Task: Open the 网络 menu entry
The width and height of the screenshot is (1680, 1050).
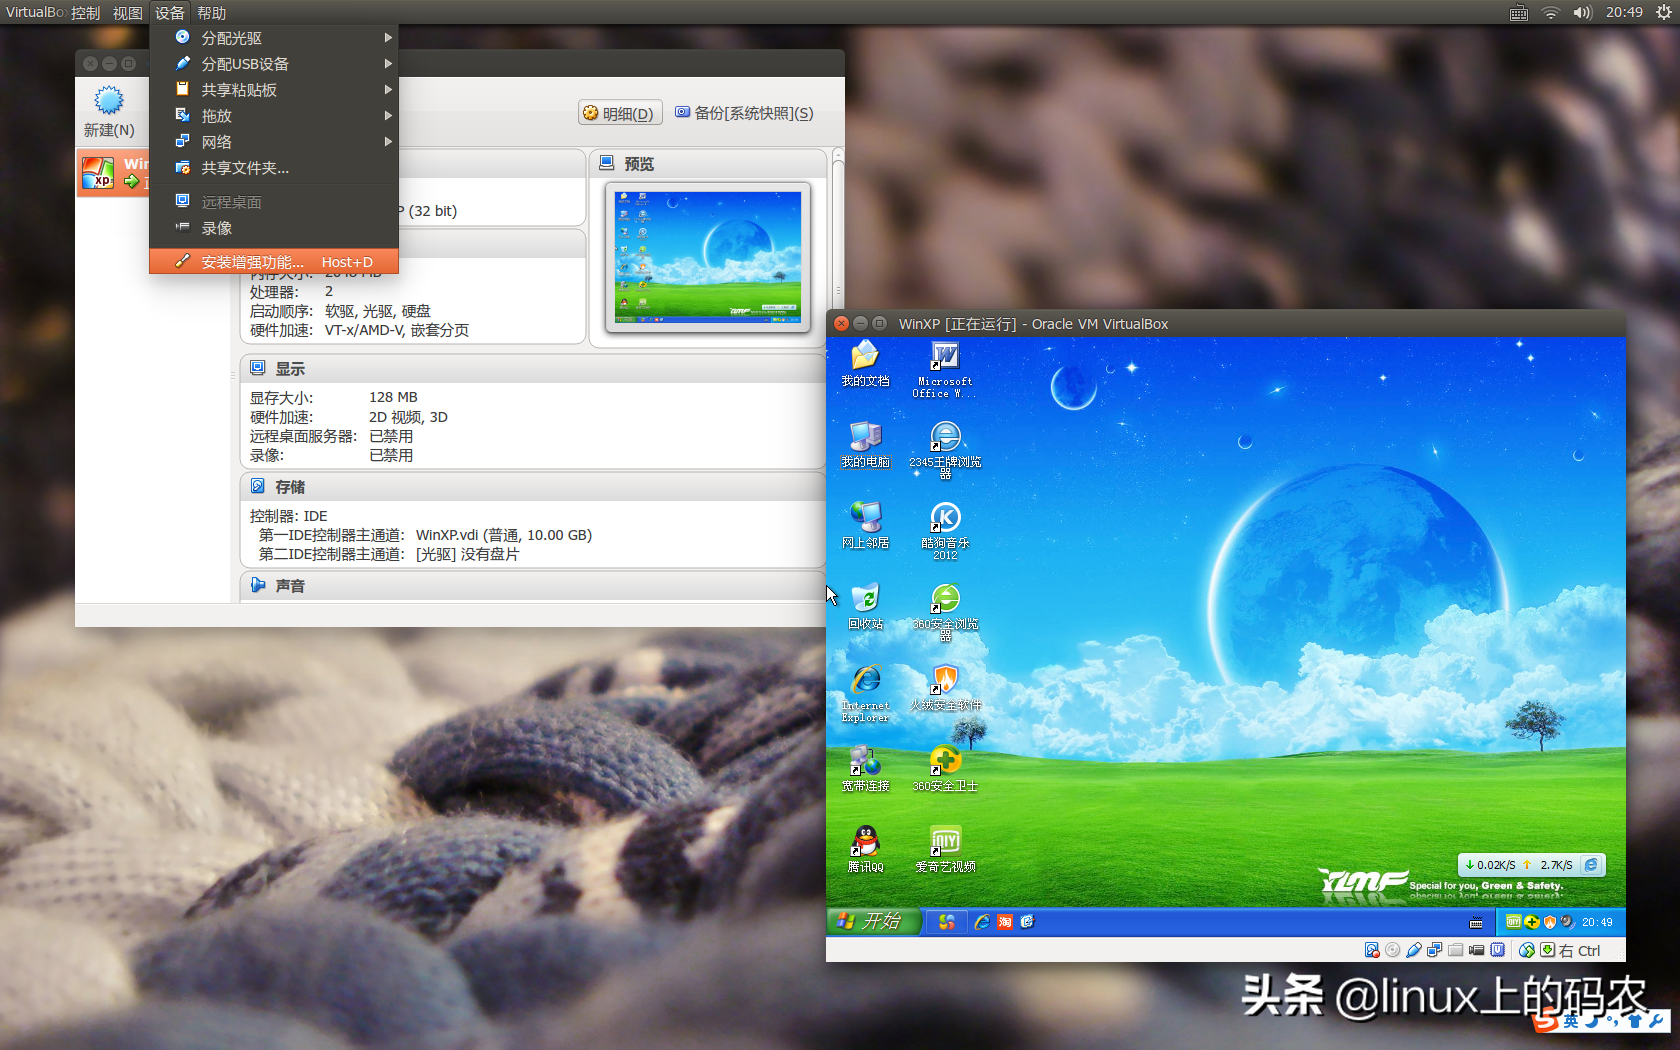Action: (274, 142)
